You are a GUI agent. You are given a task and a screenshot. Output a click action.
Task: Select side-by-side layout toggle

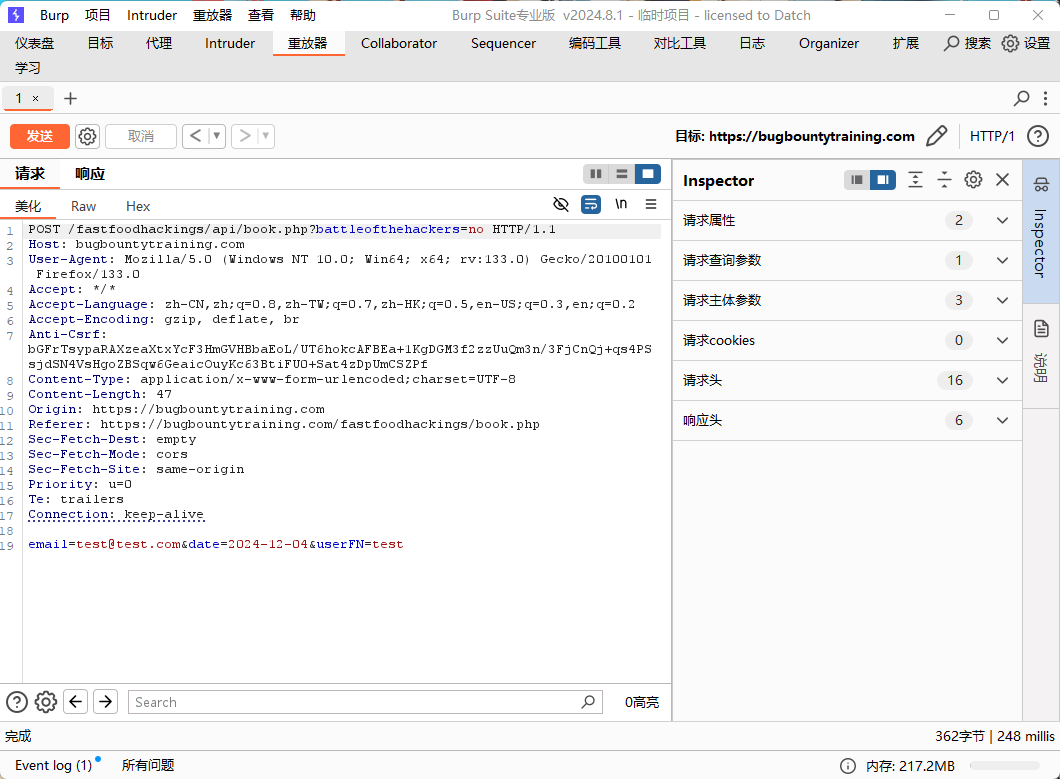596,174
